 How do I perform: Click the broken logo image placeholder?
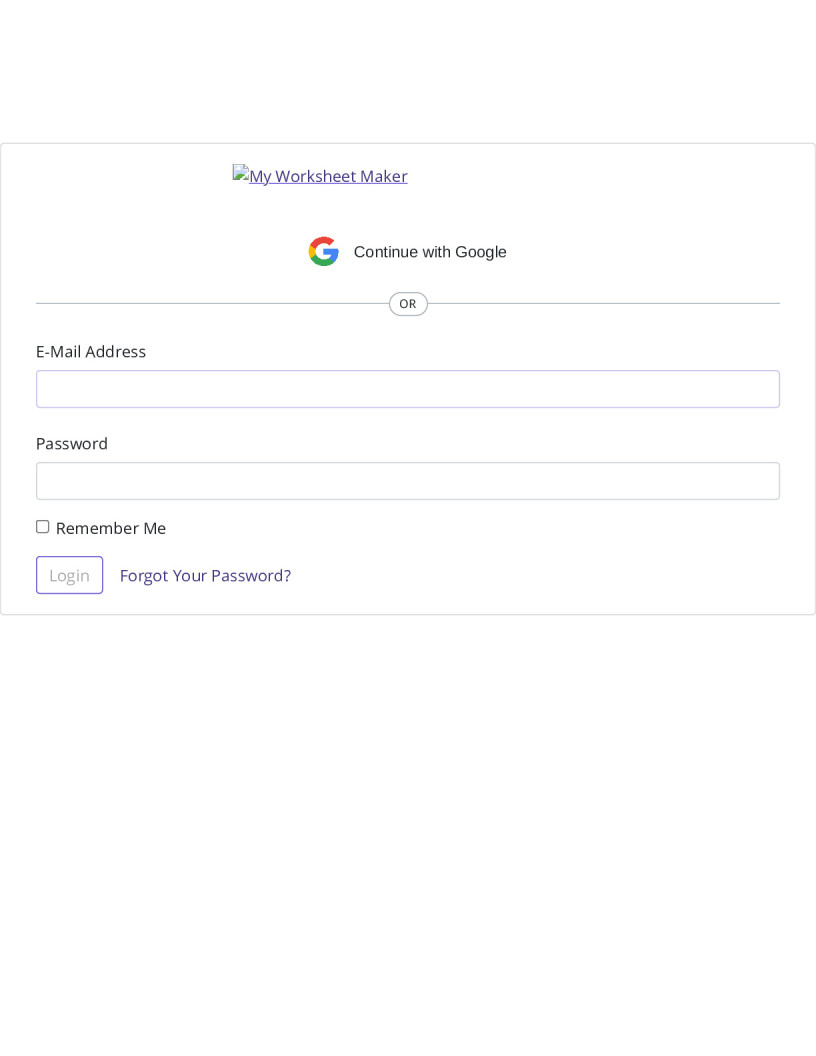[241, 172]
